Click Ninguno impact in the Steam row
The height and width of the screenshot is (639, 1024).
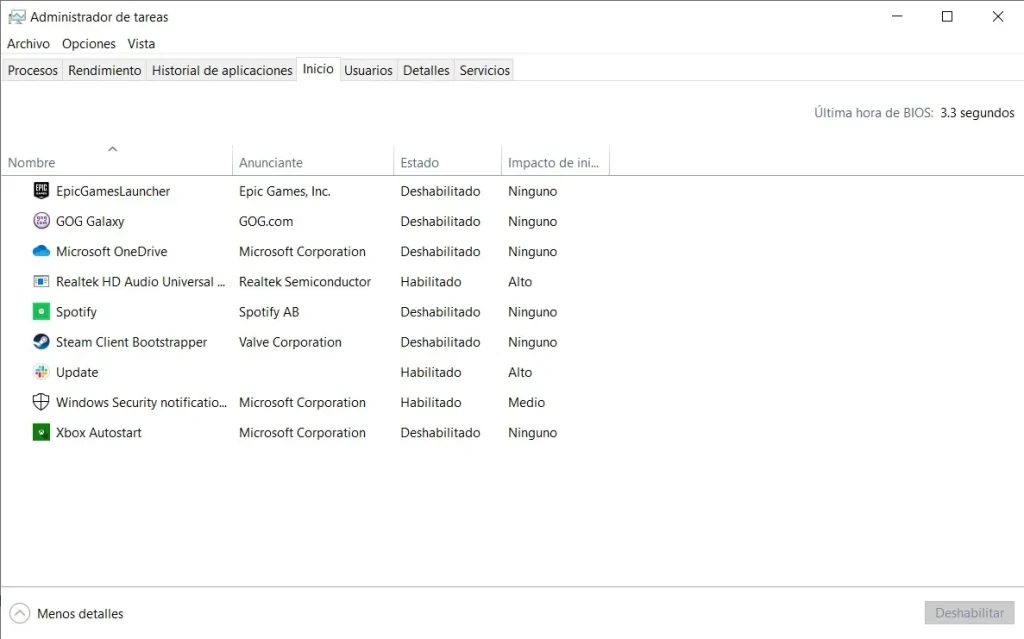point(532,342)
